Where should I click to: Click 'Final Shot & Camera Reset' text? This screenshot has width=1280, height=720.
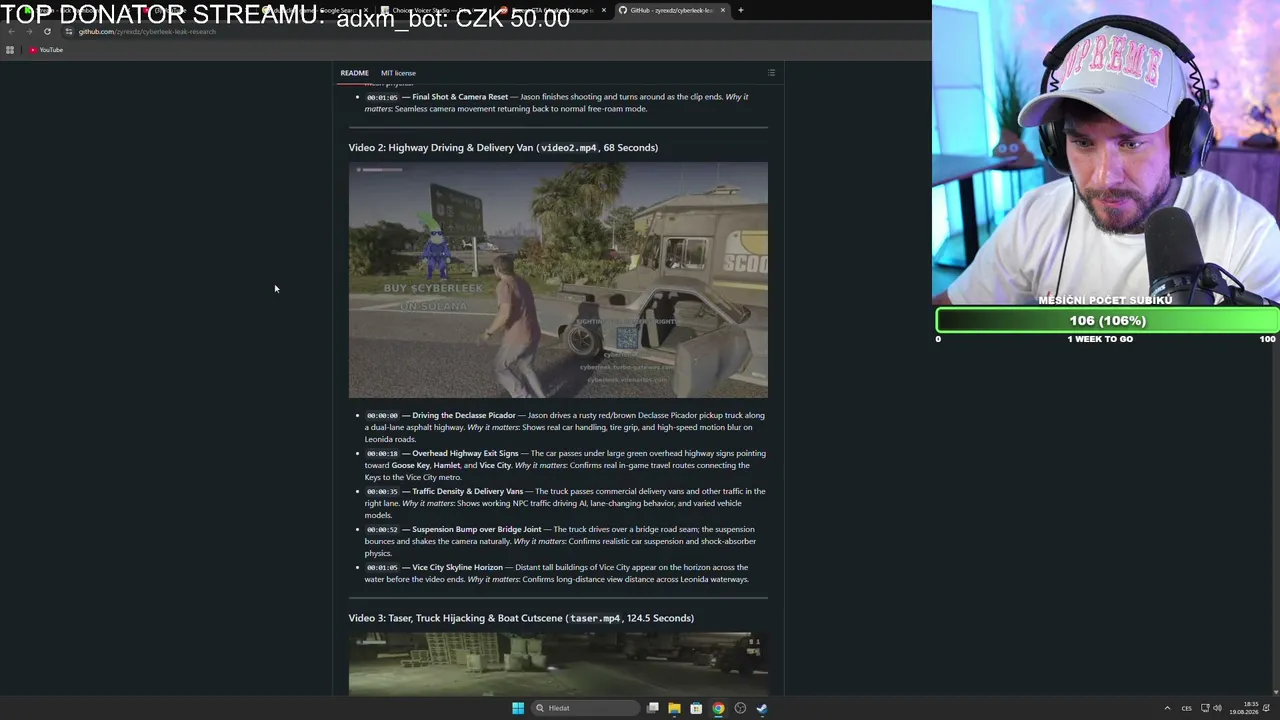460,97
